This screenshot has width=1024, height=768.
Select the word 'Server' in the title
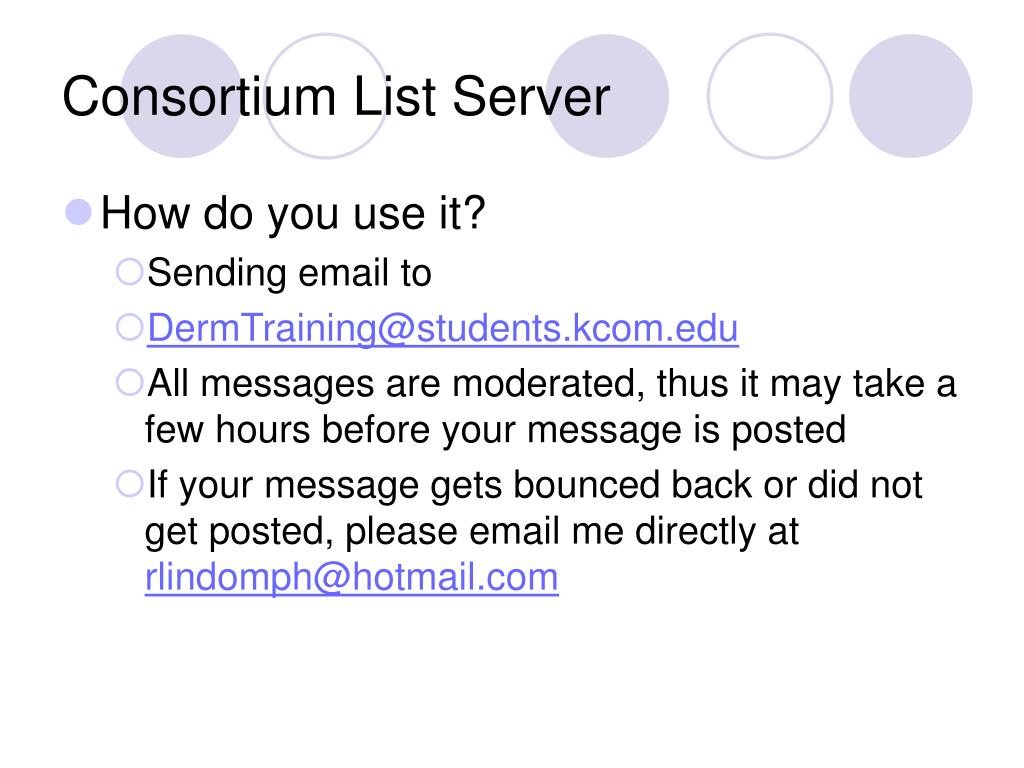(x=531, y=97)
